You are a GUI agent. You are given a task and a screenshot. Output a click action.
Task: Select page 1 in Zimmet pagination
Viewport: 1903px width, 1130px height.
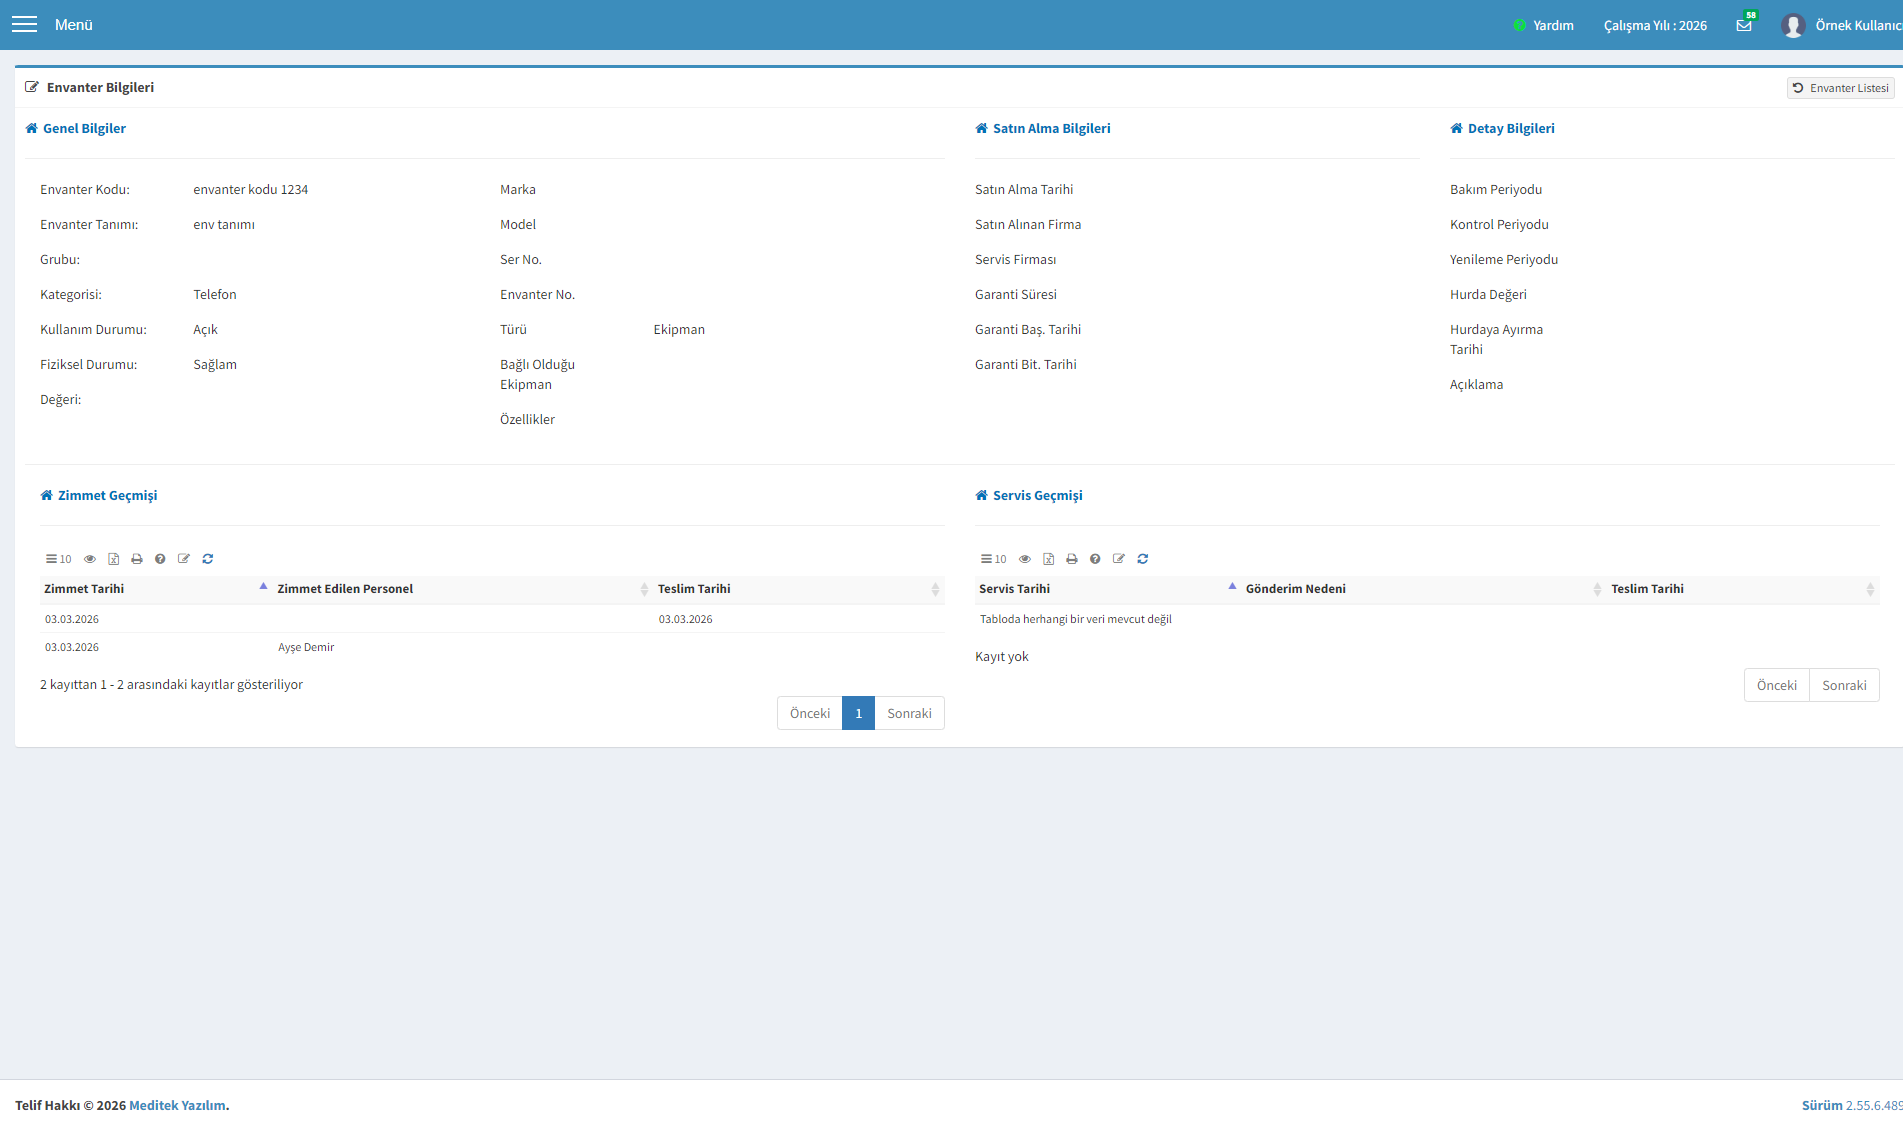[x=858, y=713]
